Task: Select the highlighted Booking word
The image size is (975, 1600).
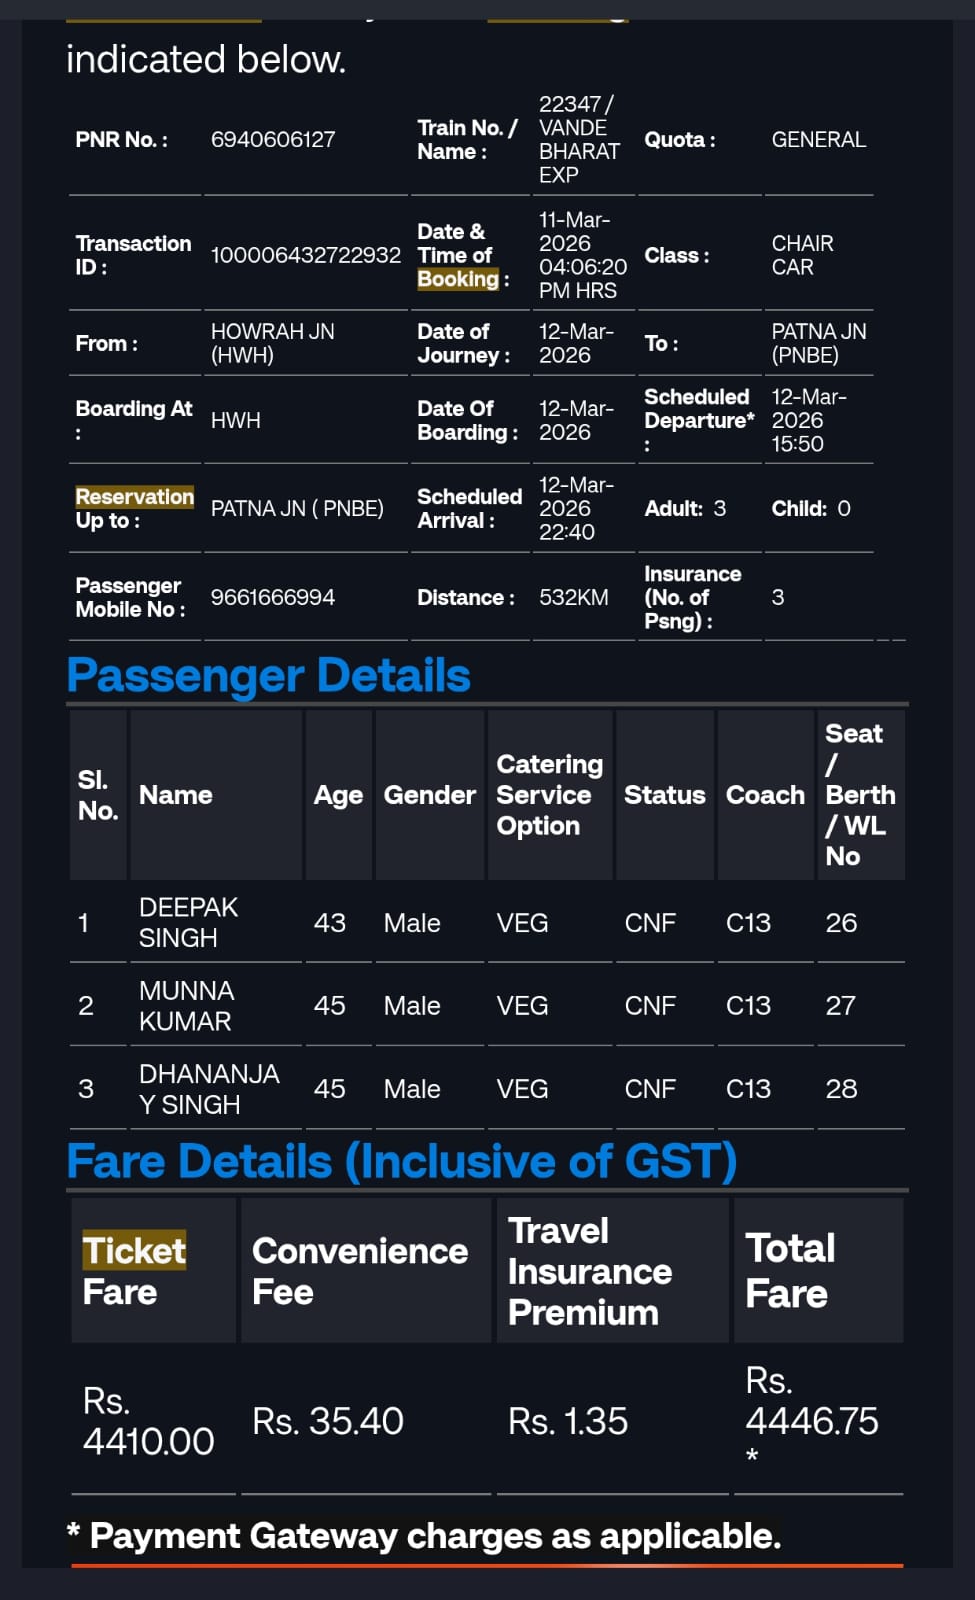Action: [x=458, y=279]
